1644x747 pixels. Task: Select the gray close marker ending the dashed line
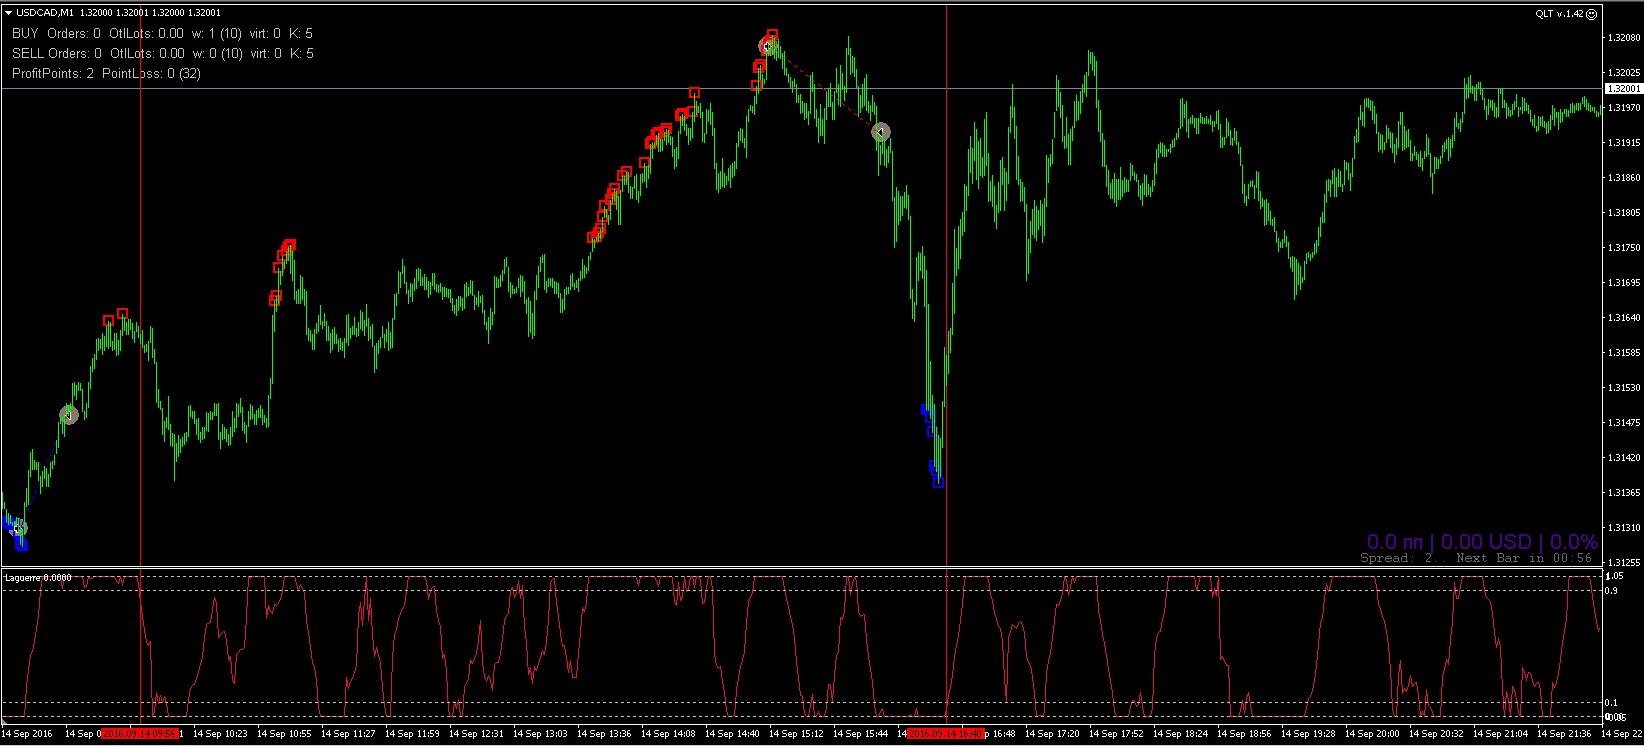pos(881,132)
